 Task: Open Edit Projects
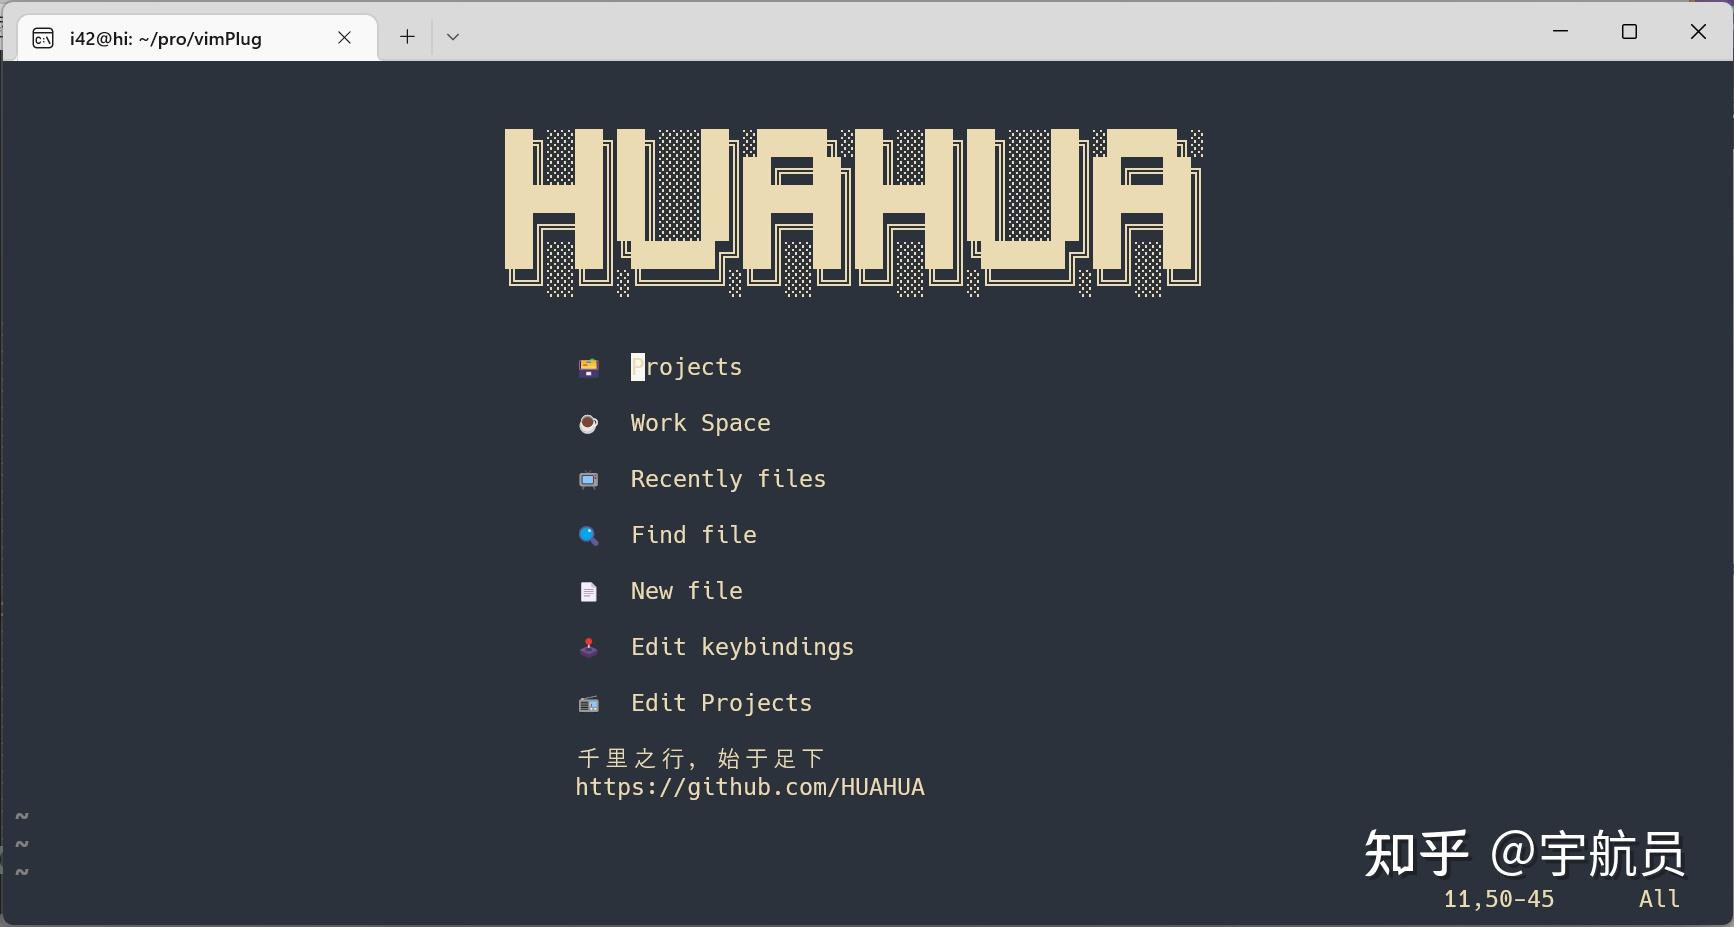[x=721, y=703]
